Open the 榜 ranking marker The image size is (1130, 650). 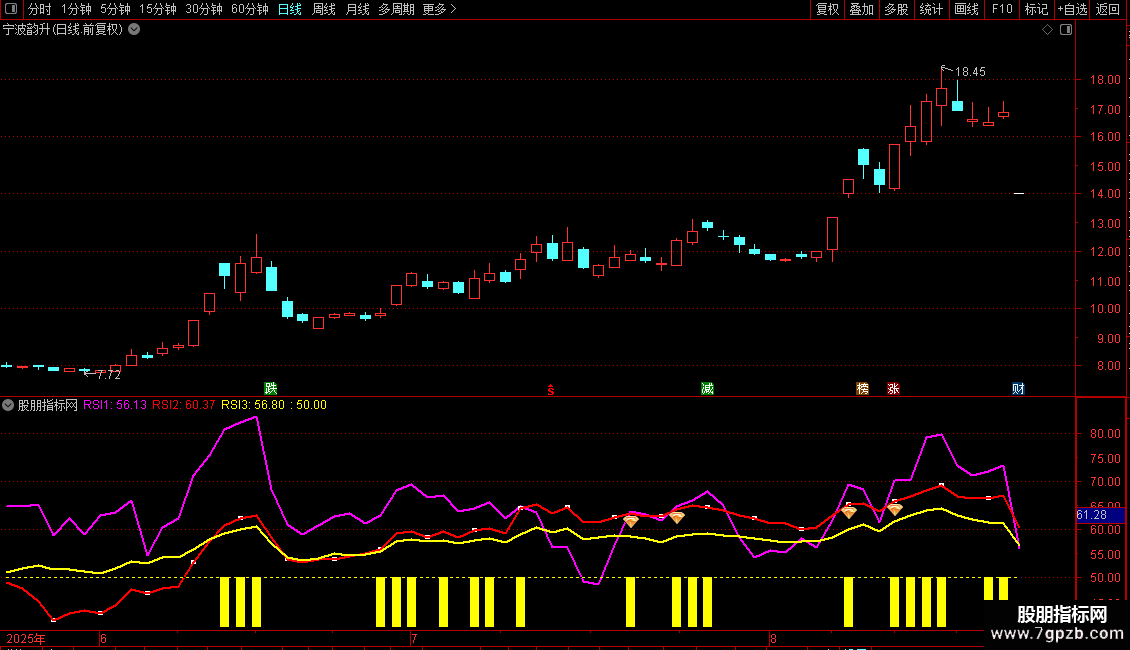[863, 388]
